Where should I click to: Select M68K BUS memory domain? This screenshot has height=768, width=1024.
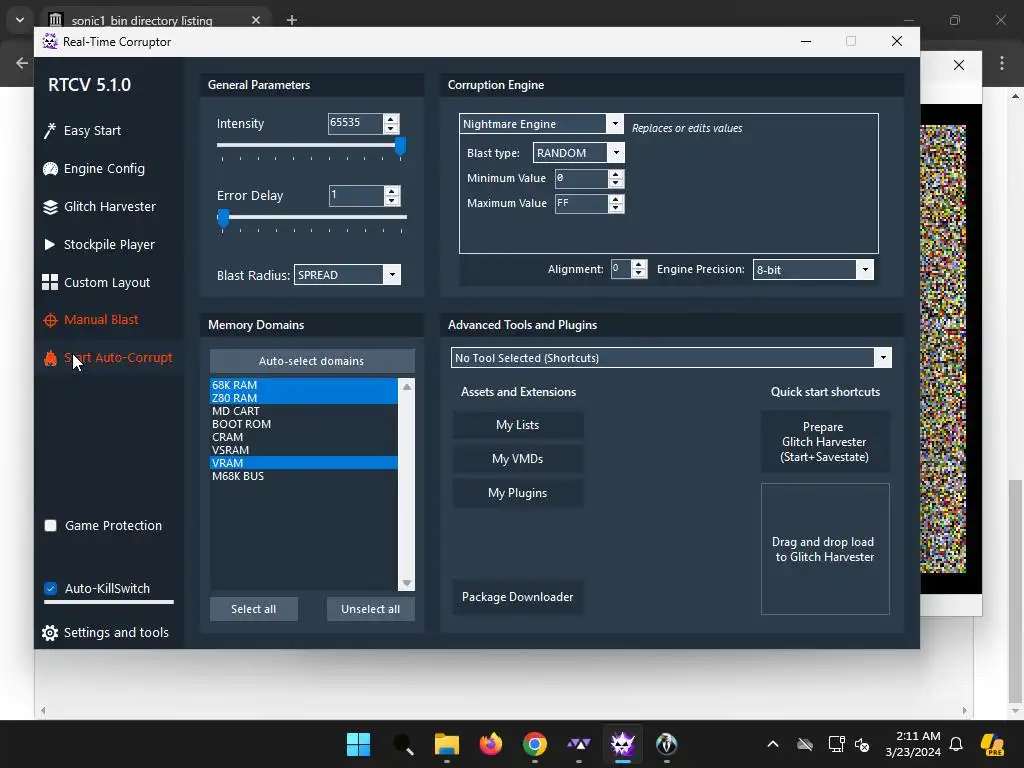(304, 476)
